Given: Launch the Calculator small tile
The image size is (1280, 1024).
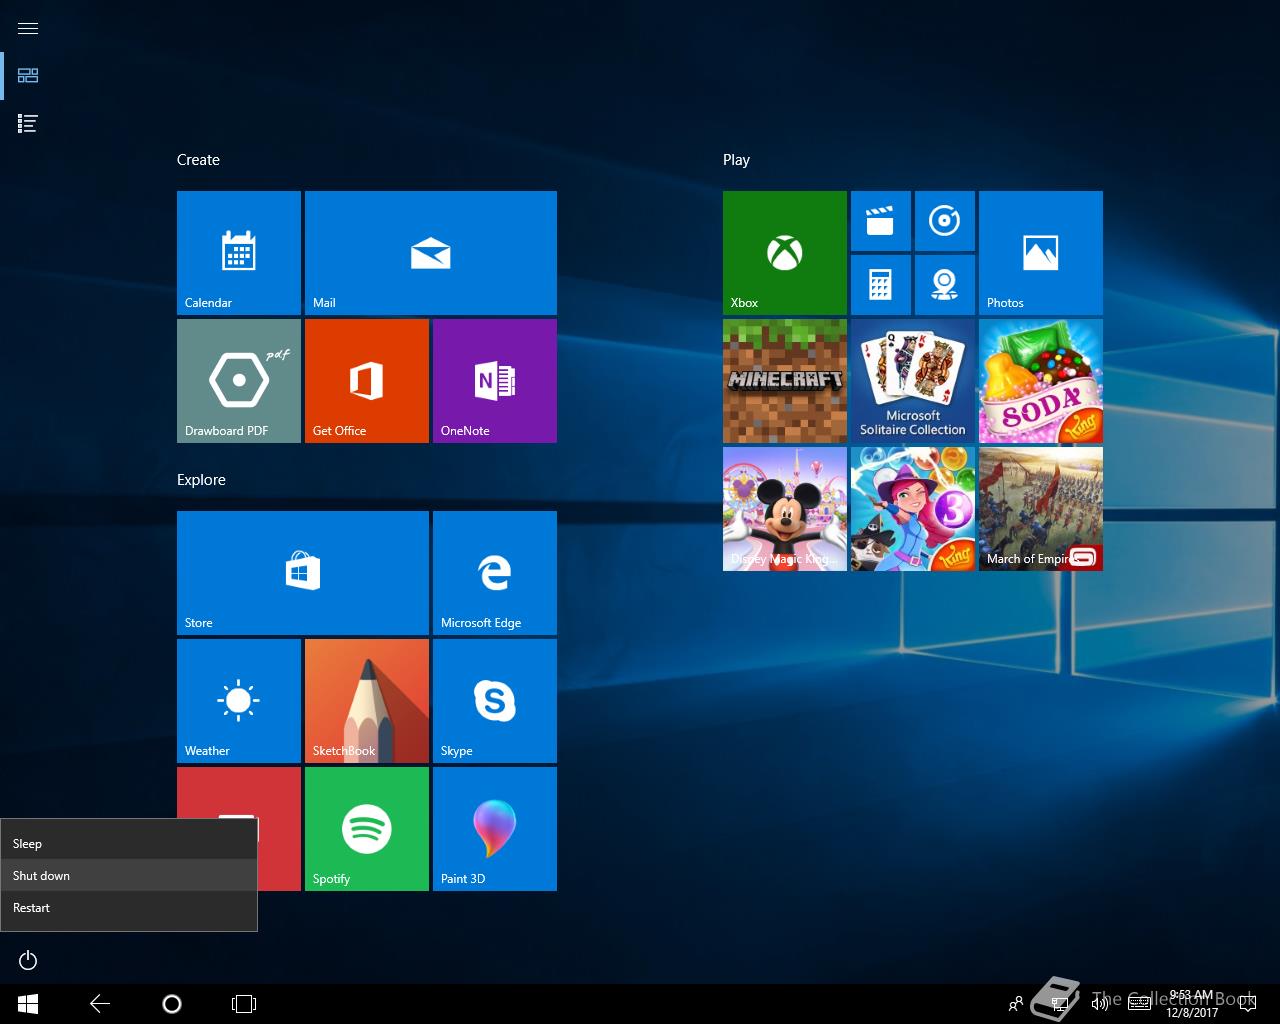Looking at the screenshot, I should (881, 285).
